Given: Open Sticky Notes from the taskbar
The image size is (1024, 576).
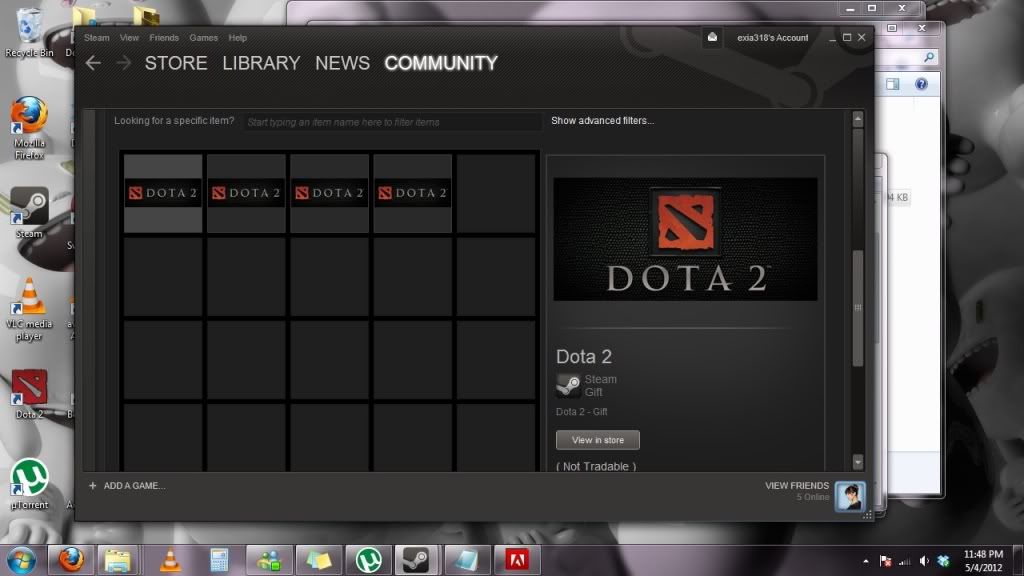Looking at the screenshot, I should 319,560.
